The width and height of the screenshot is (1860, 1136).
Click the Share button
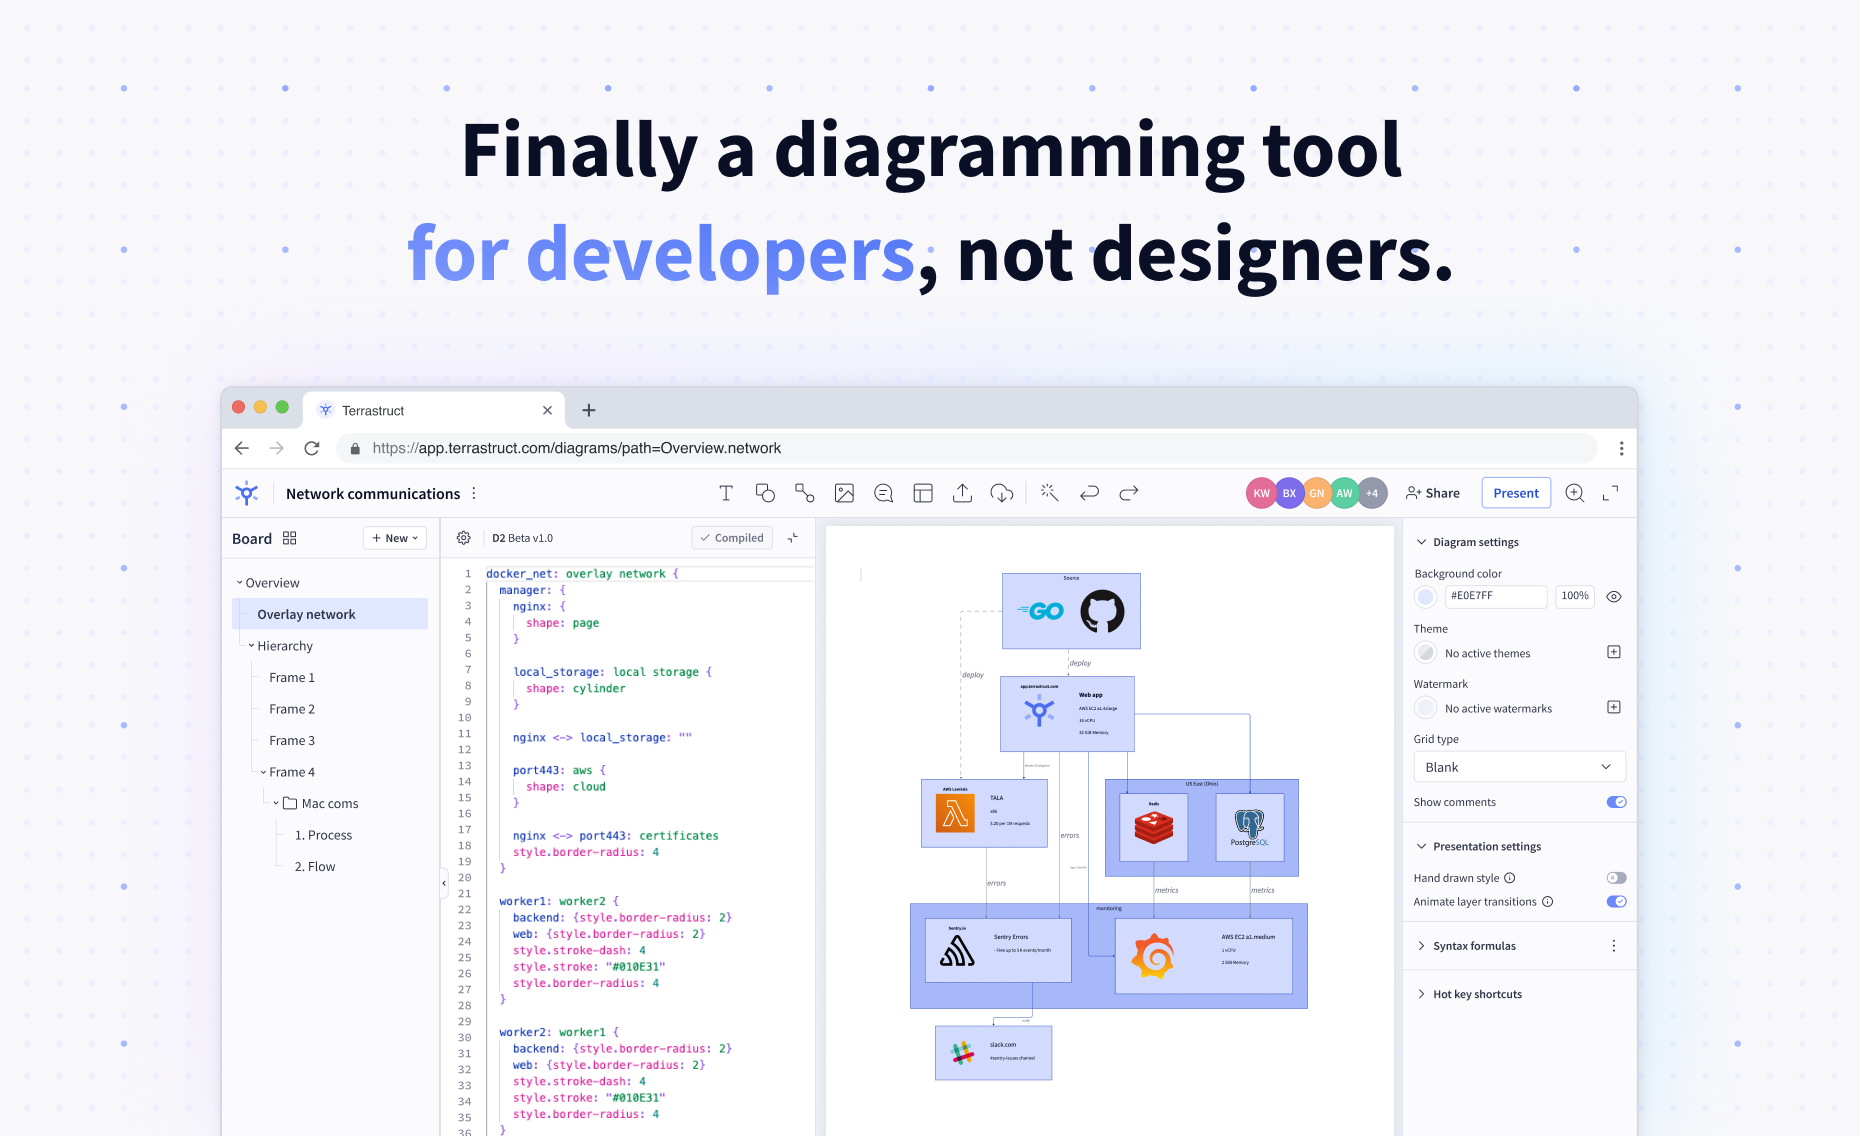click(x=1433, y=493)
